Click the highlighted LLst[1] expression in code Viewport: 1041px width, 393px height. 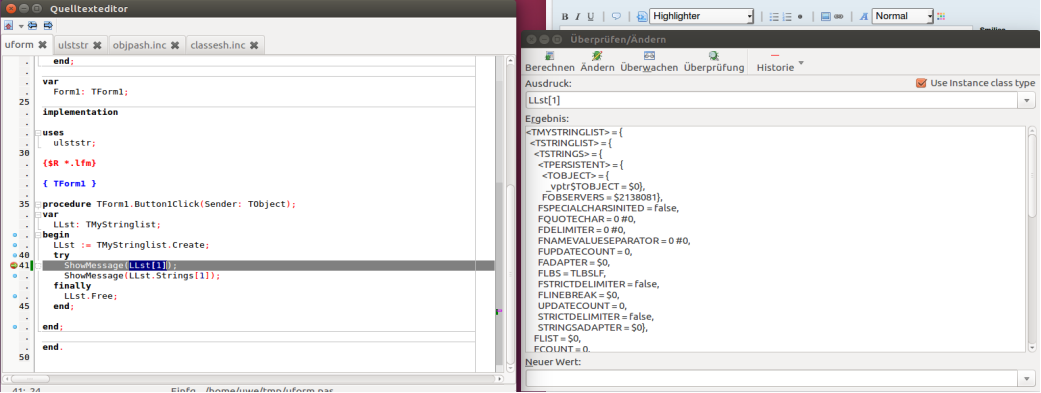point(148,266)
